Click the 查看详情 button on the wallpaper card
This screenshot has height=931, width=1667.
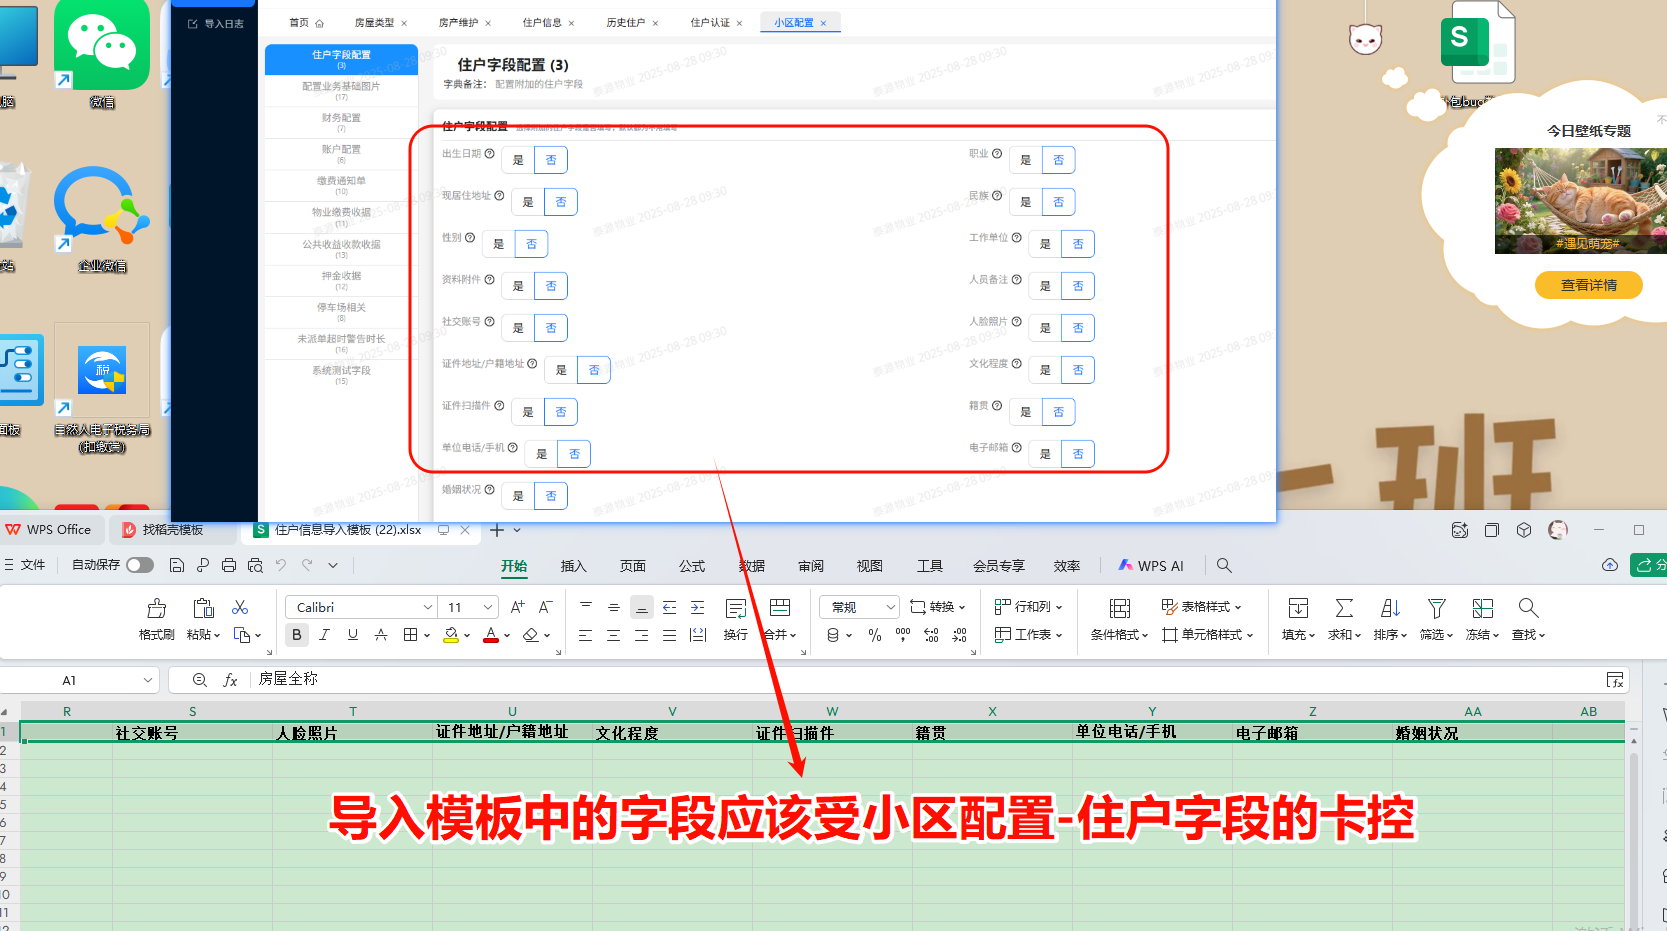1588,284
